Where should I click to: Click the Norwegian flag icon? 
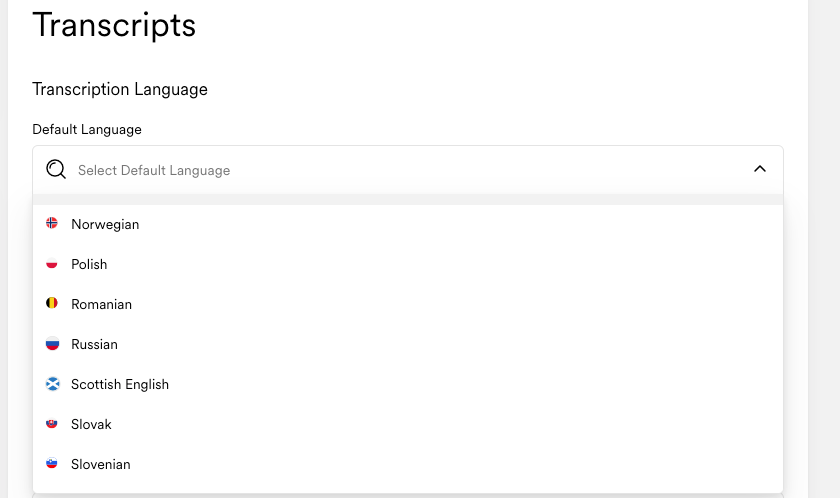(x=52, y=223)
